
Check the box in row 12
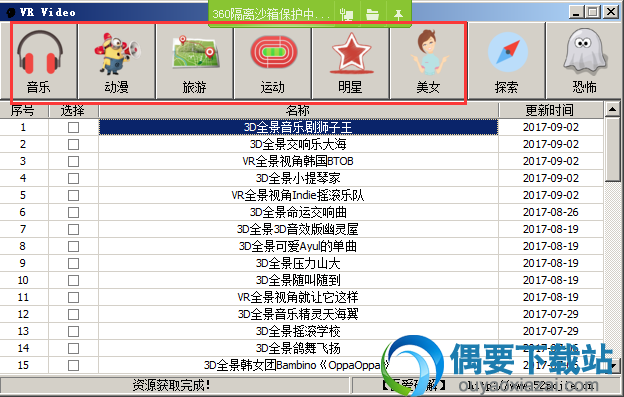point(73,315)
